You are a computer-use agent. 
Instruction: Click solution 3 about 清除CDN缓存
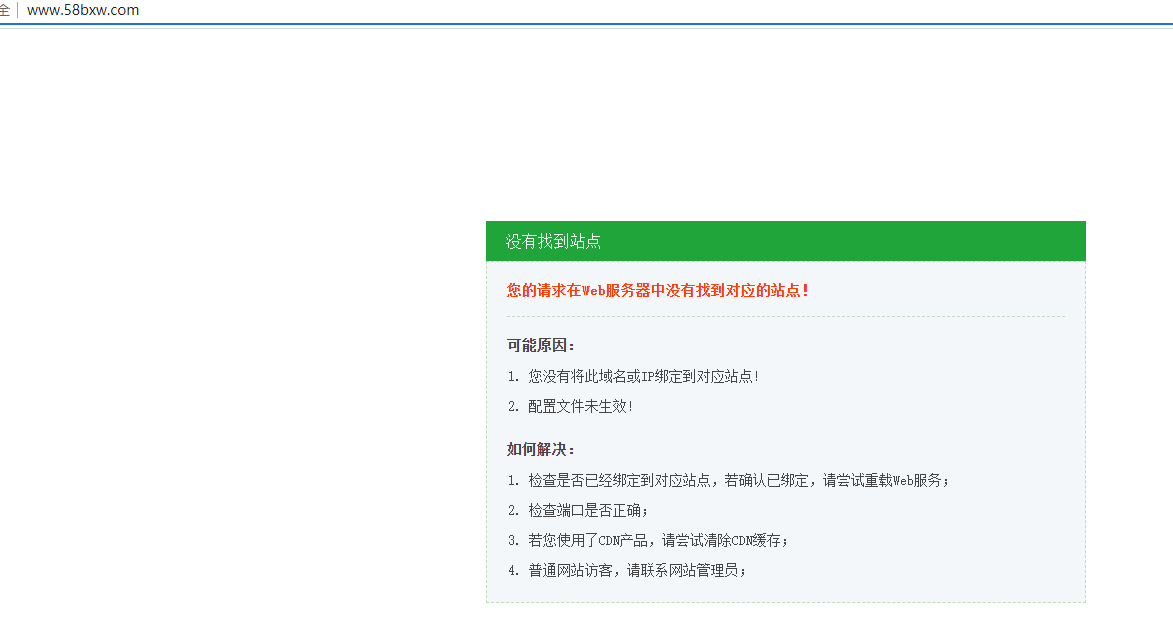coord(658,540)
